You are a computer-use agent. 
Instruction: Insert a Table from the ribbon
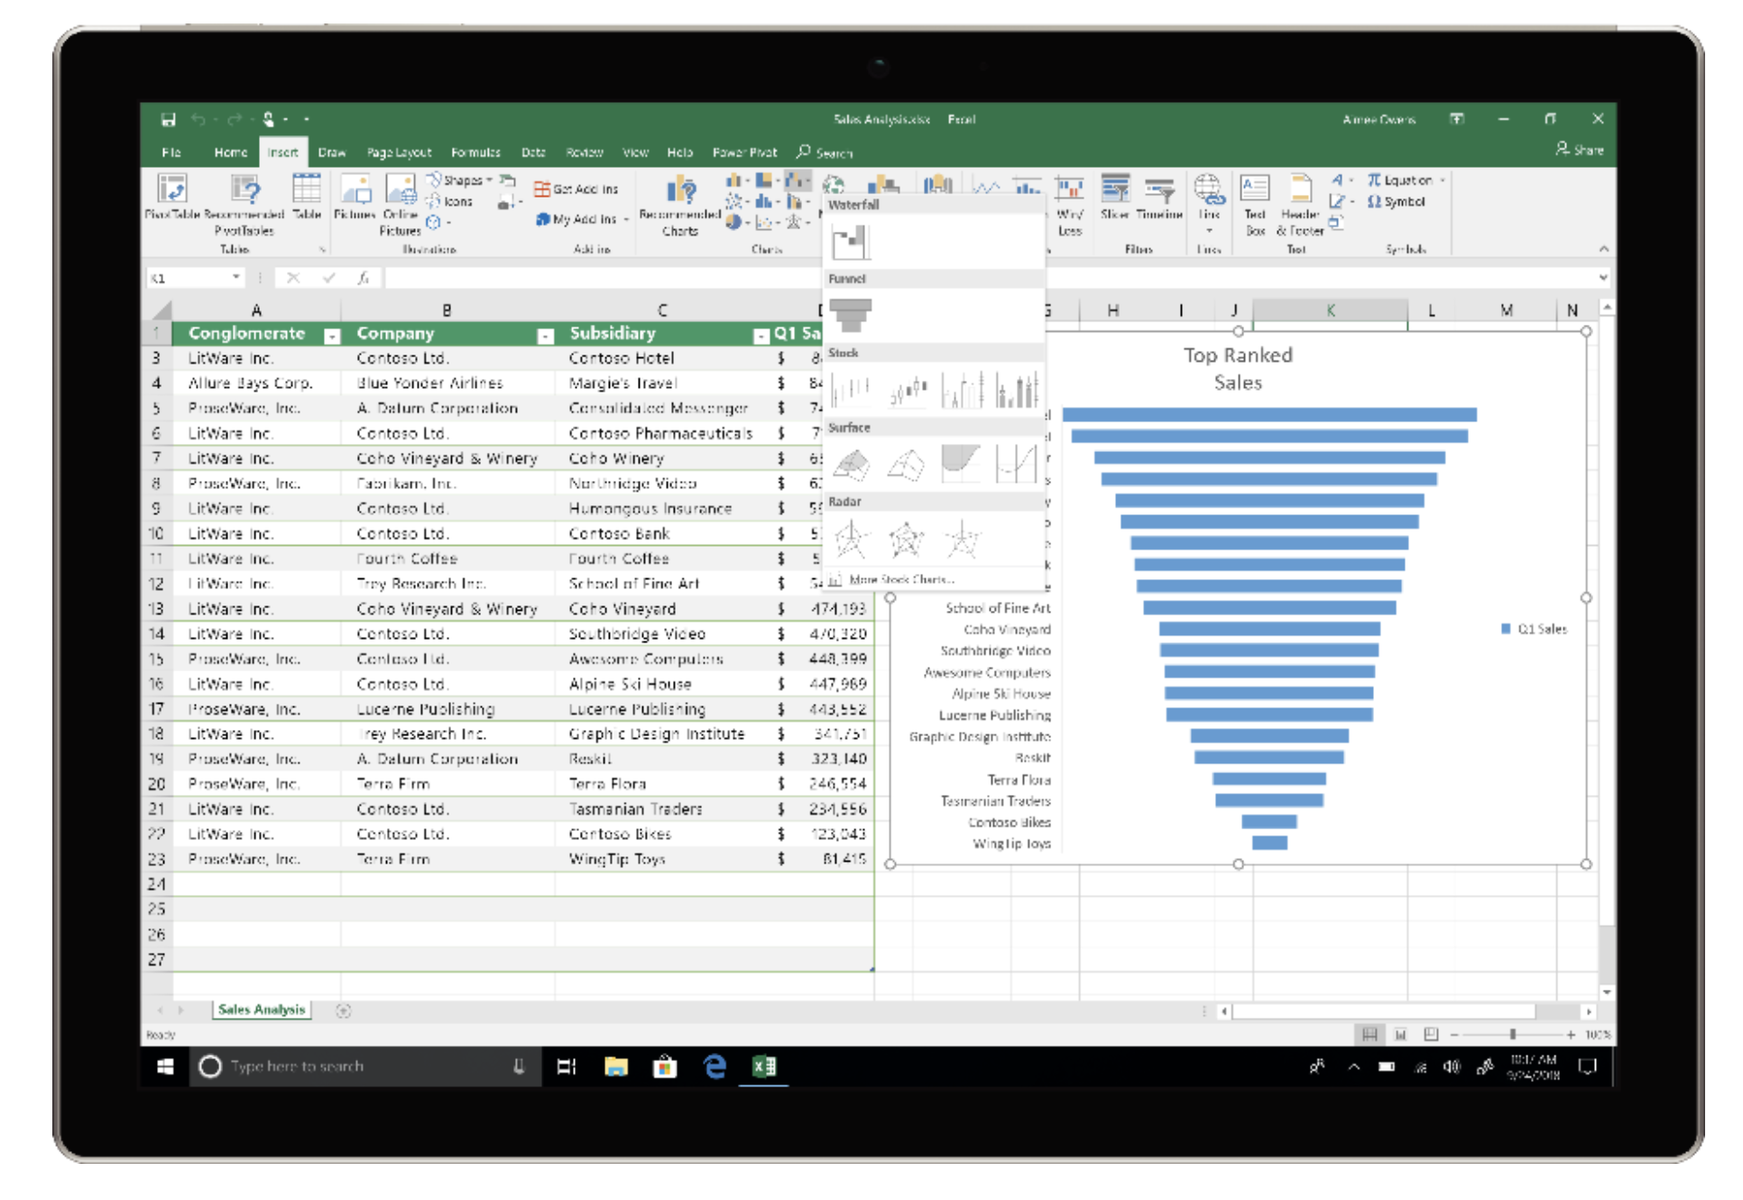(x=307, y=197)
